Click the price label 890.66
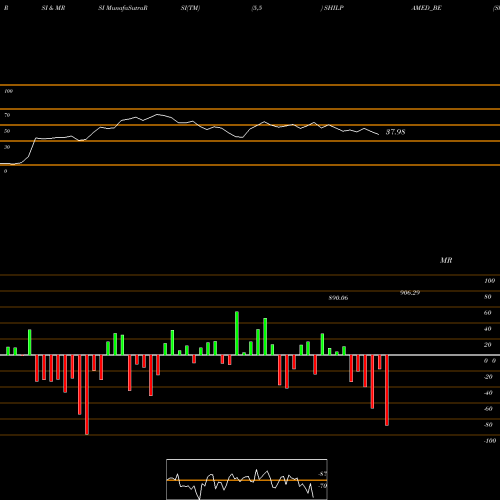The height and width of the screenshot is (500, 500). [338, 298]
